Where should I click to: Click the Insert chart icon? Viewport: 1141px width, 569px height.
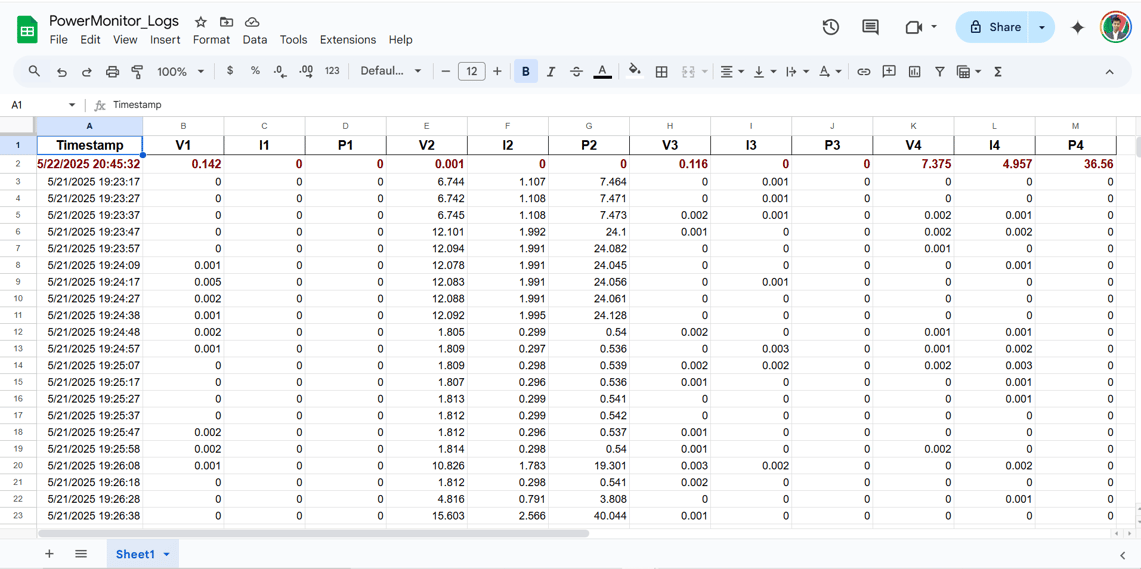click(x=915, y=71)
